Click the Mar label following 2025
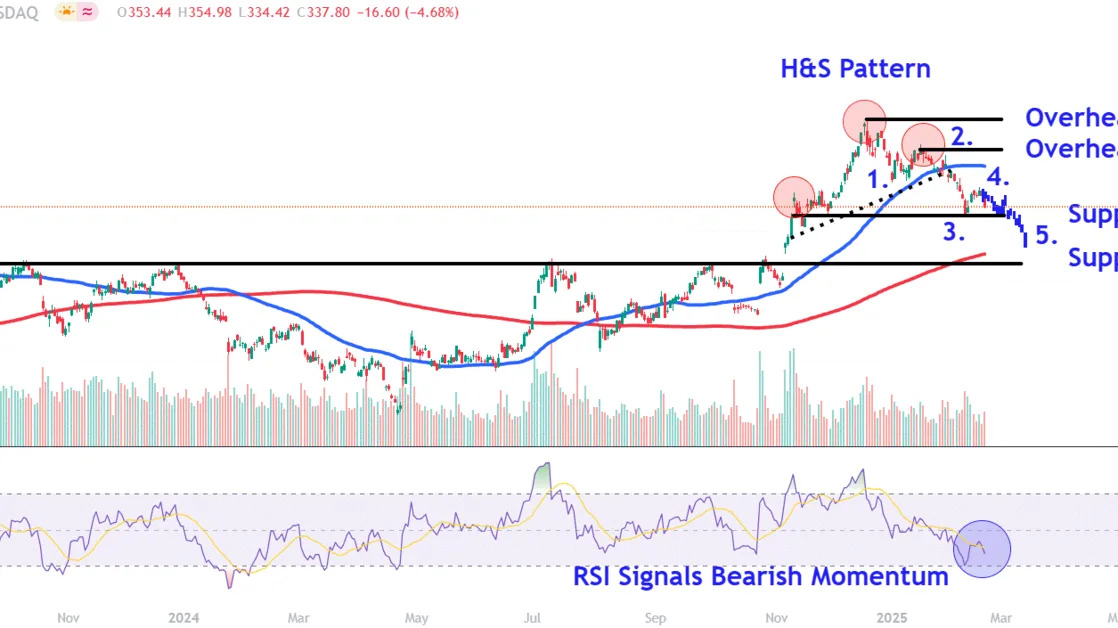This screenshot has height=628, width=1118. click(x=1000, y=618)
